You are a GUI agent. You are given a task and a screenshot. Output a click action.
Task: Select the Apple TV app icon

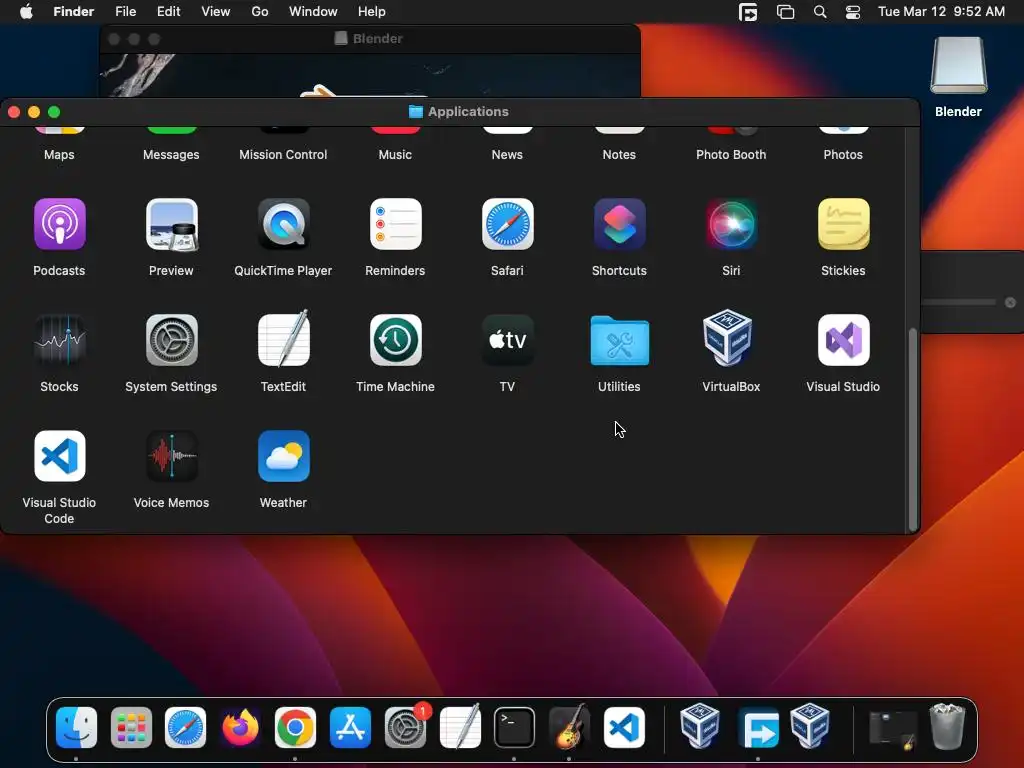click(x=507, y=340)
